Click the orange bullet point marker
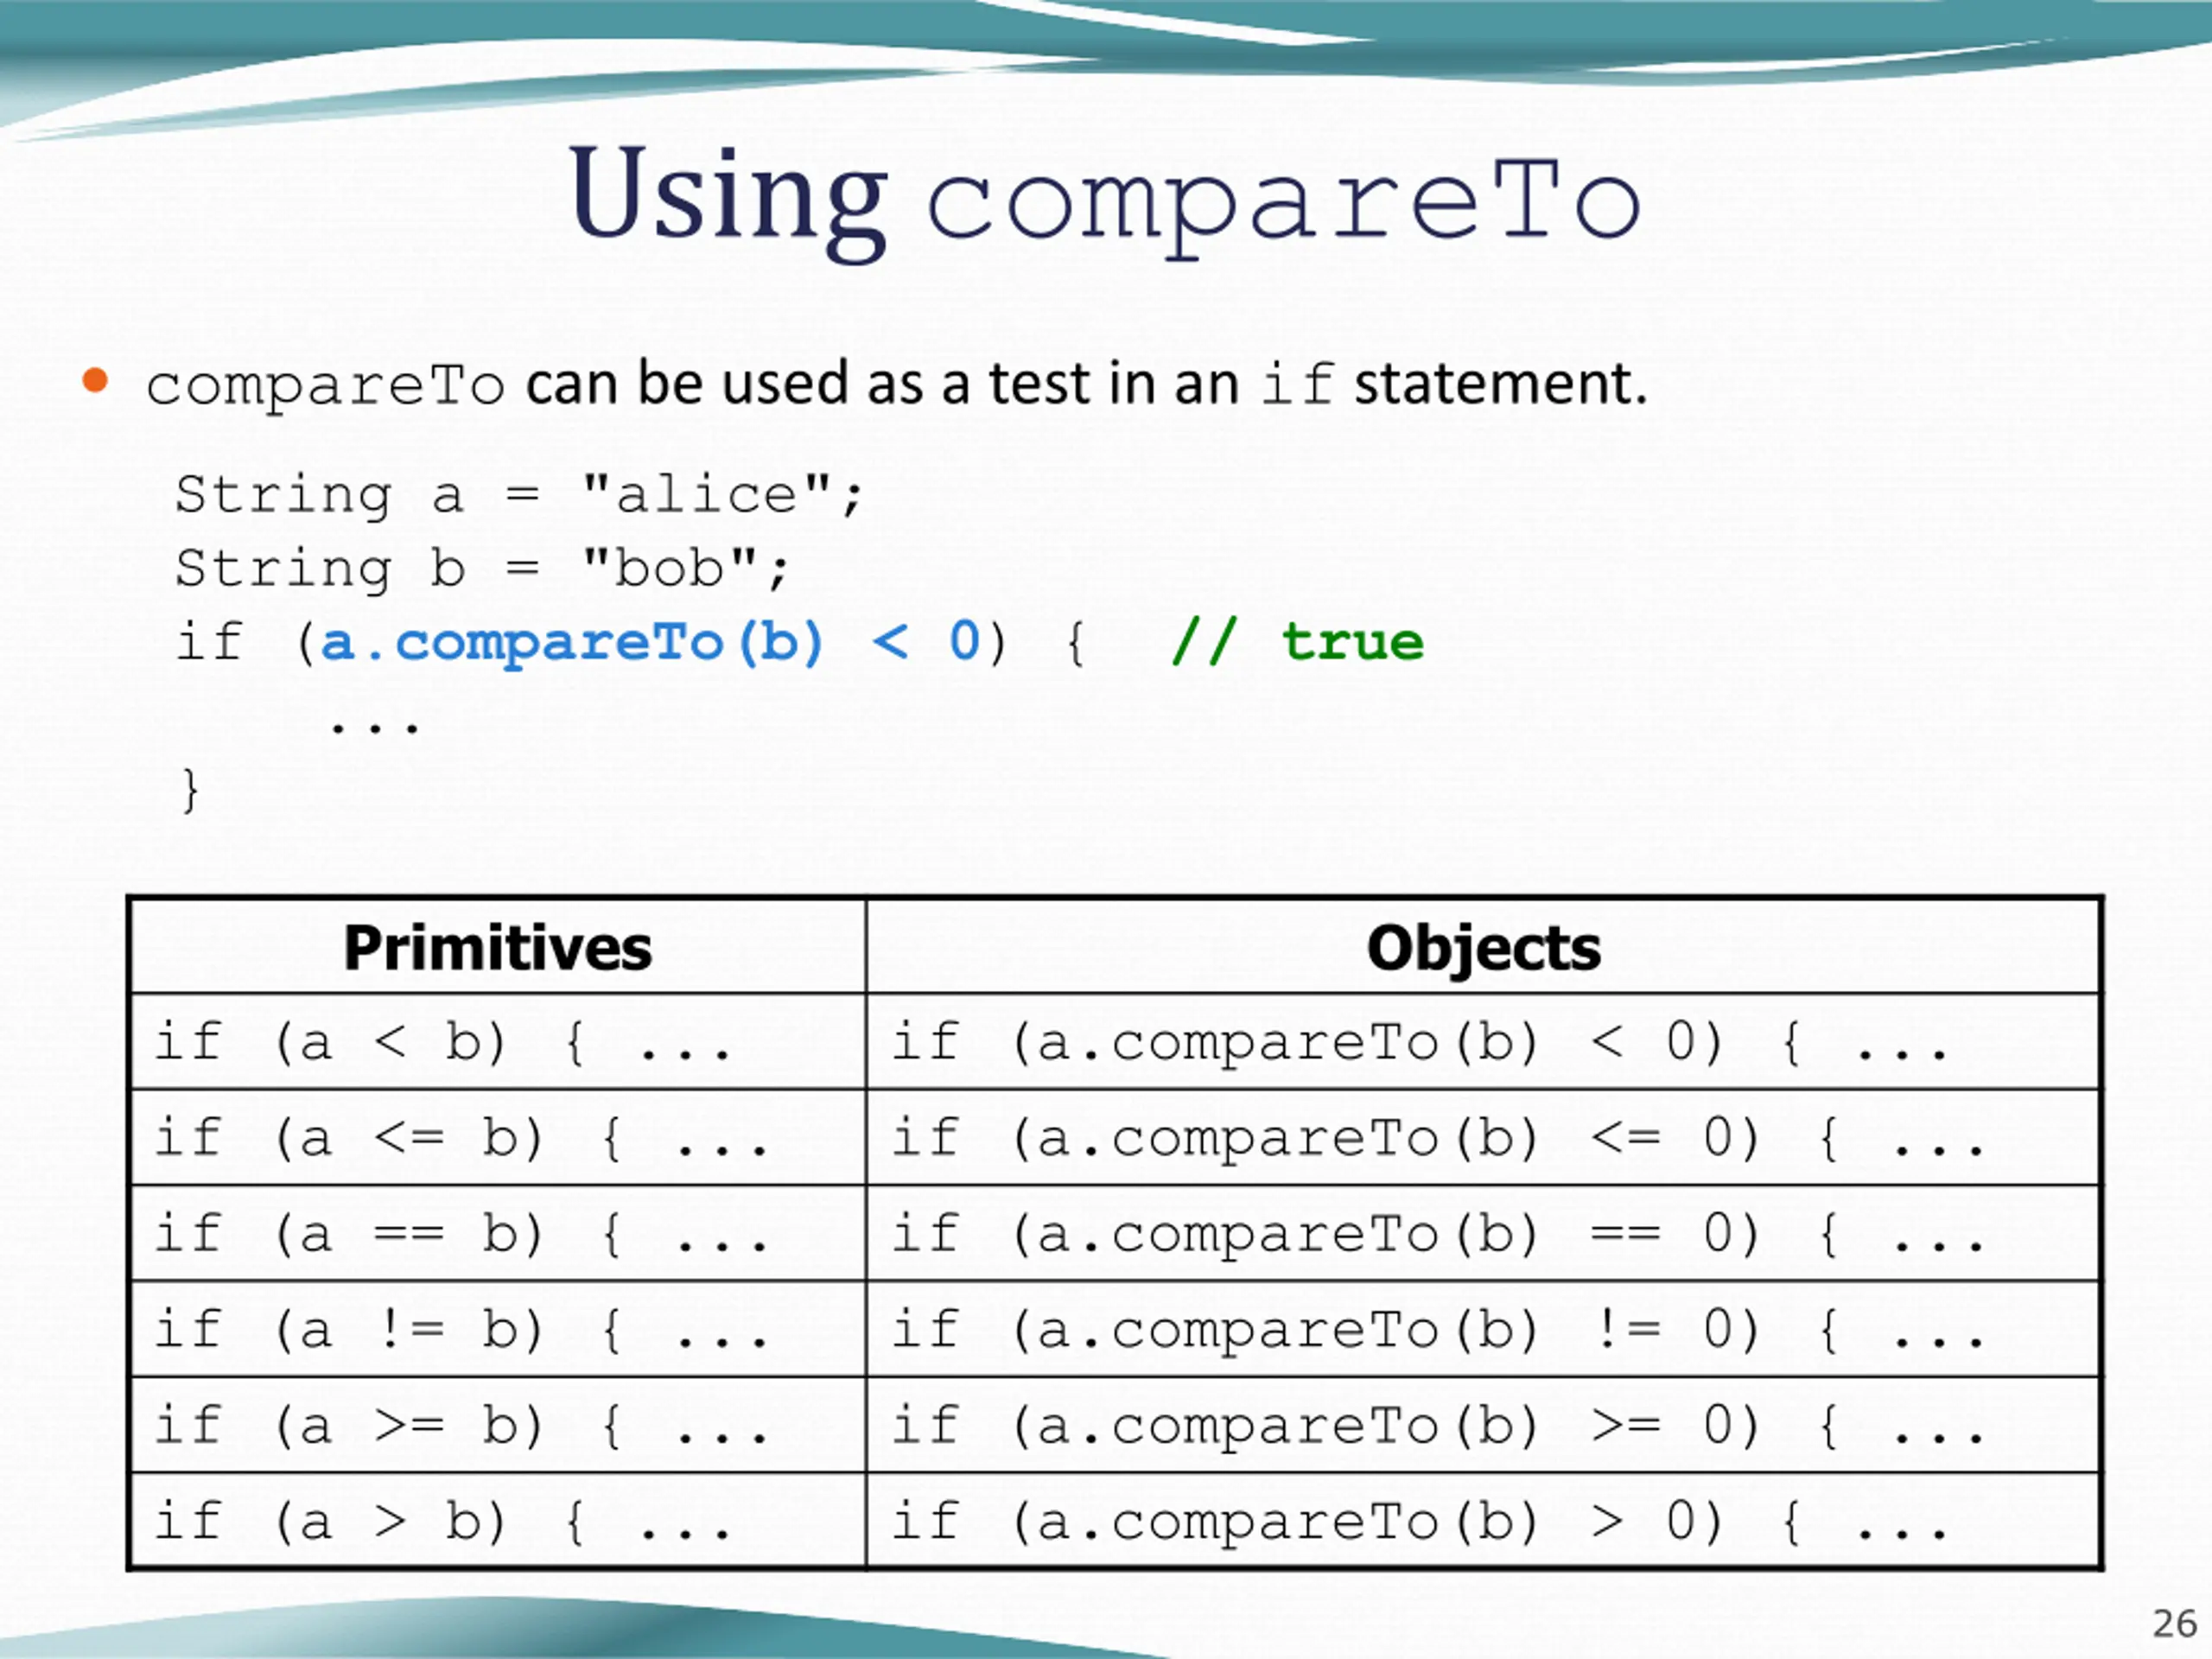The width and height of the screenshot is (2212, 1659). 95,380
